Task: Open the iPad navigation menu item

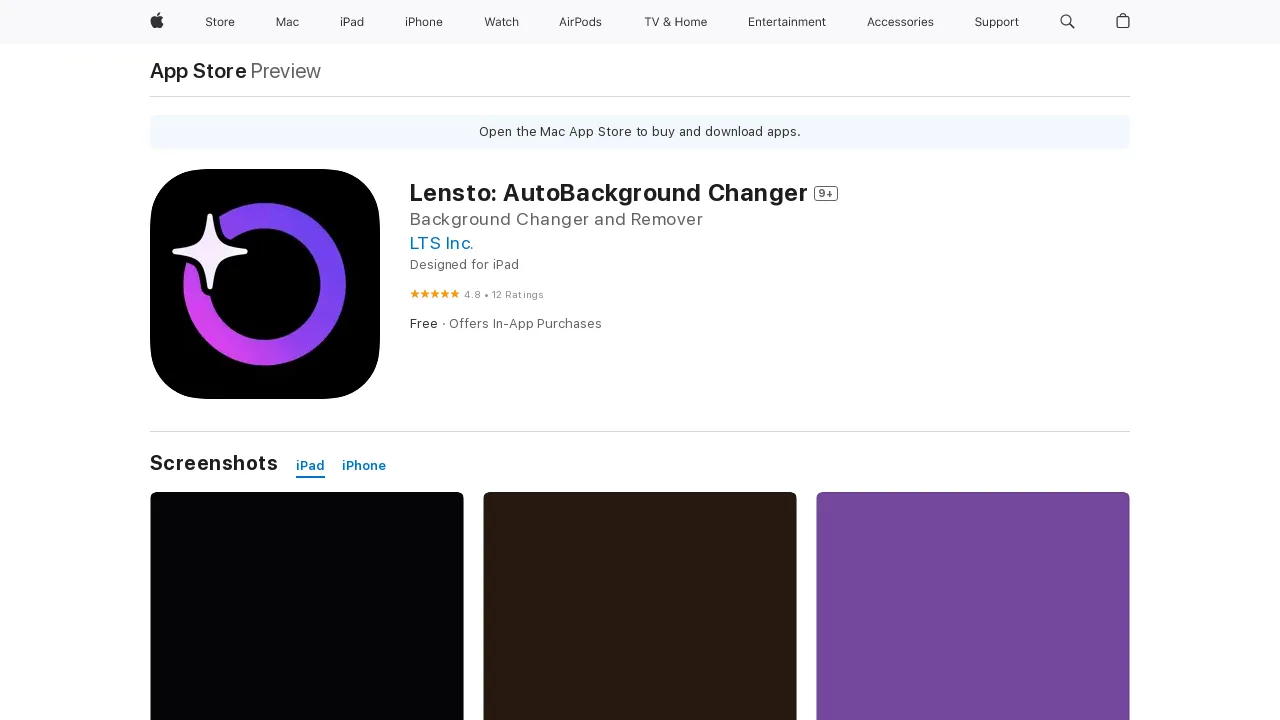Action: tap(352, 22)
